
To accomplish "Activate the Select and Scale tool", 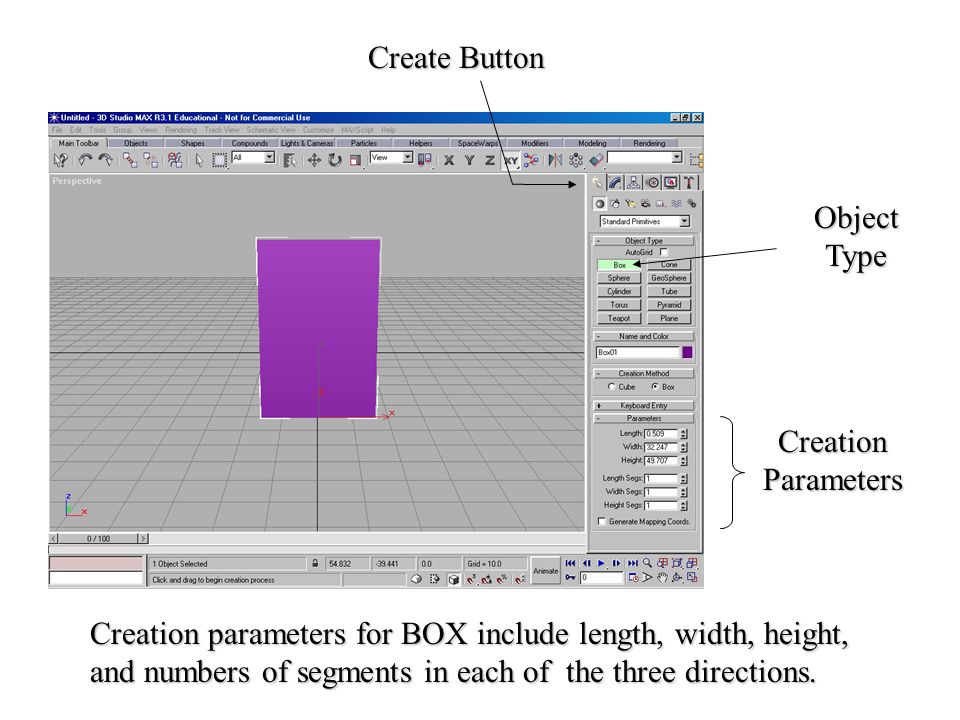I will (355, 160).
